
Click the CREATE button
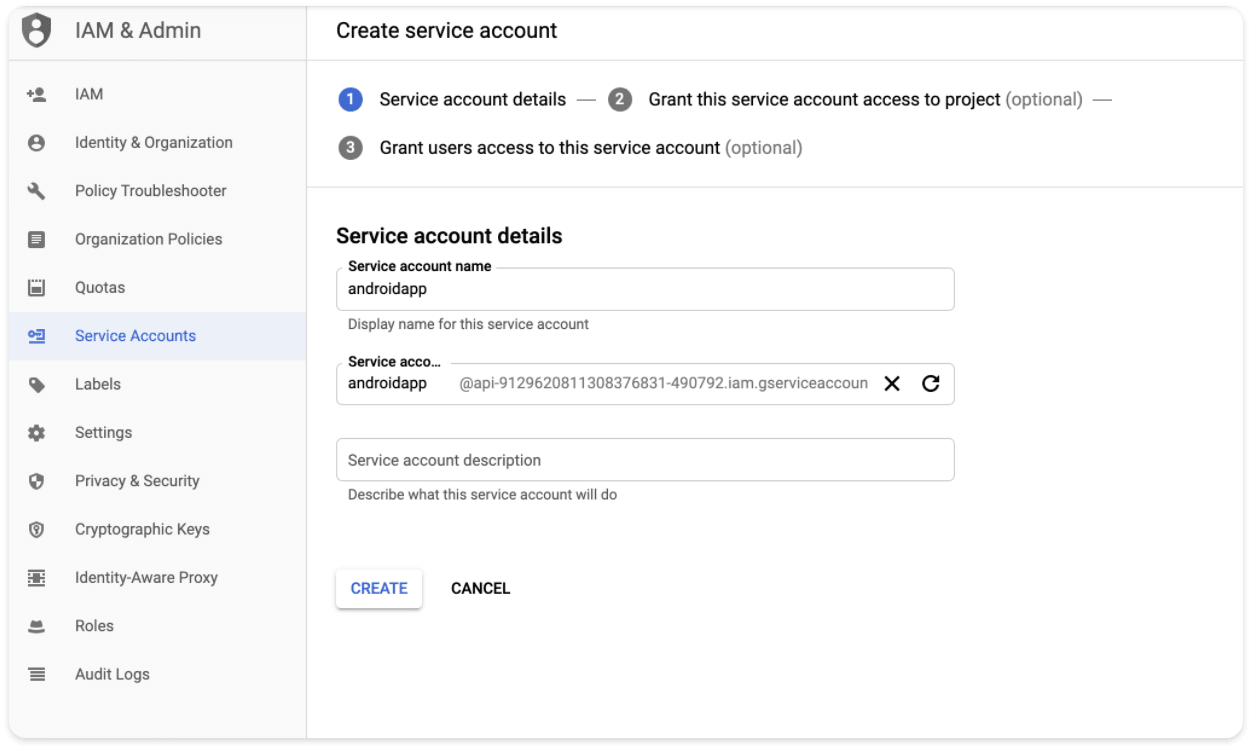379,589
